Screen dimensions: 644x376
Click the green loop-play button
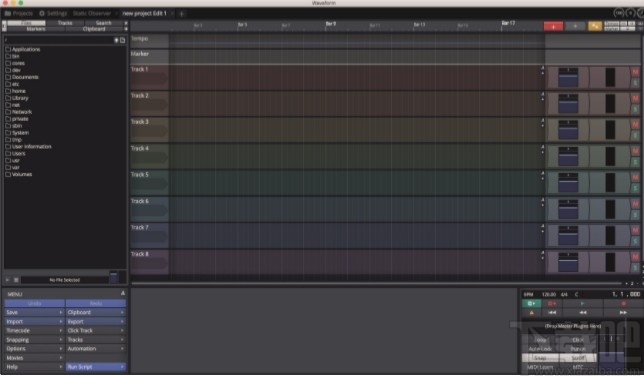531,303
